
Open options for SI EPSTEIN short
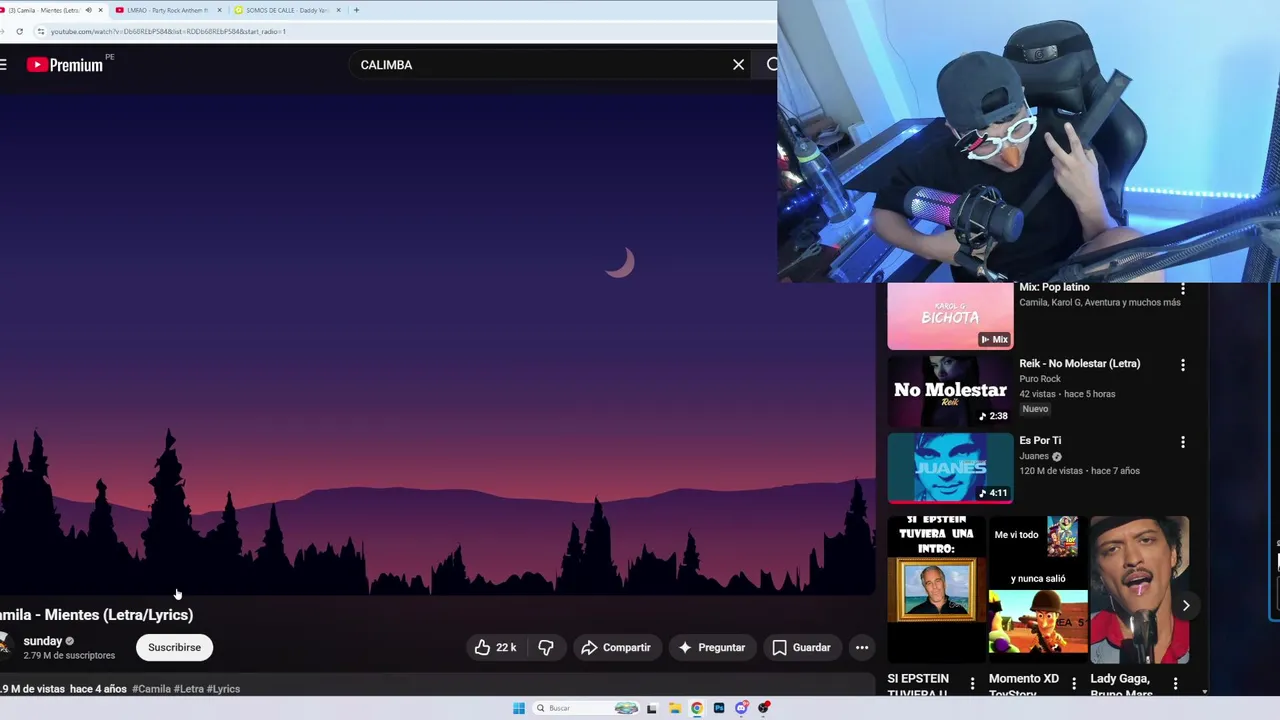point(972,685)
